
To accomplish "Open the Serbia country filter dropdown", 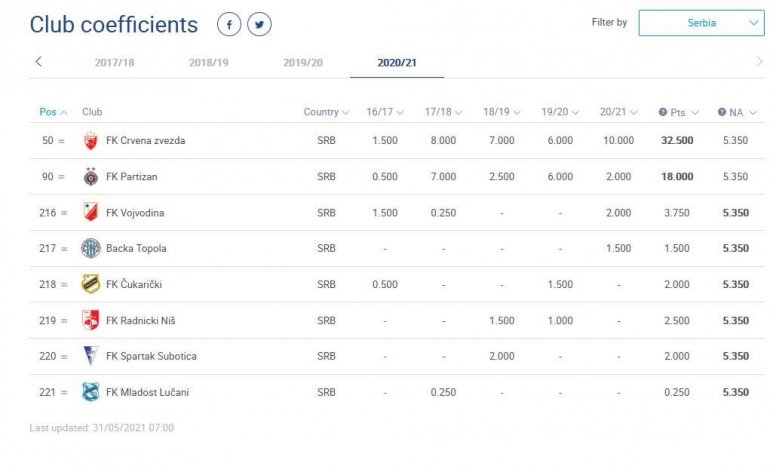I will [701, 23].
